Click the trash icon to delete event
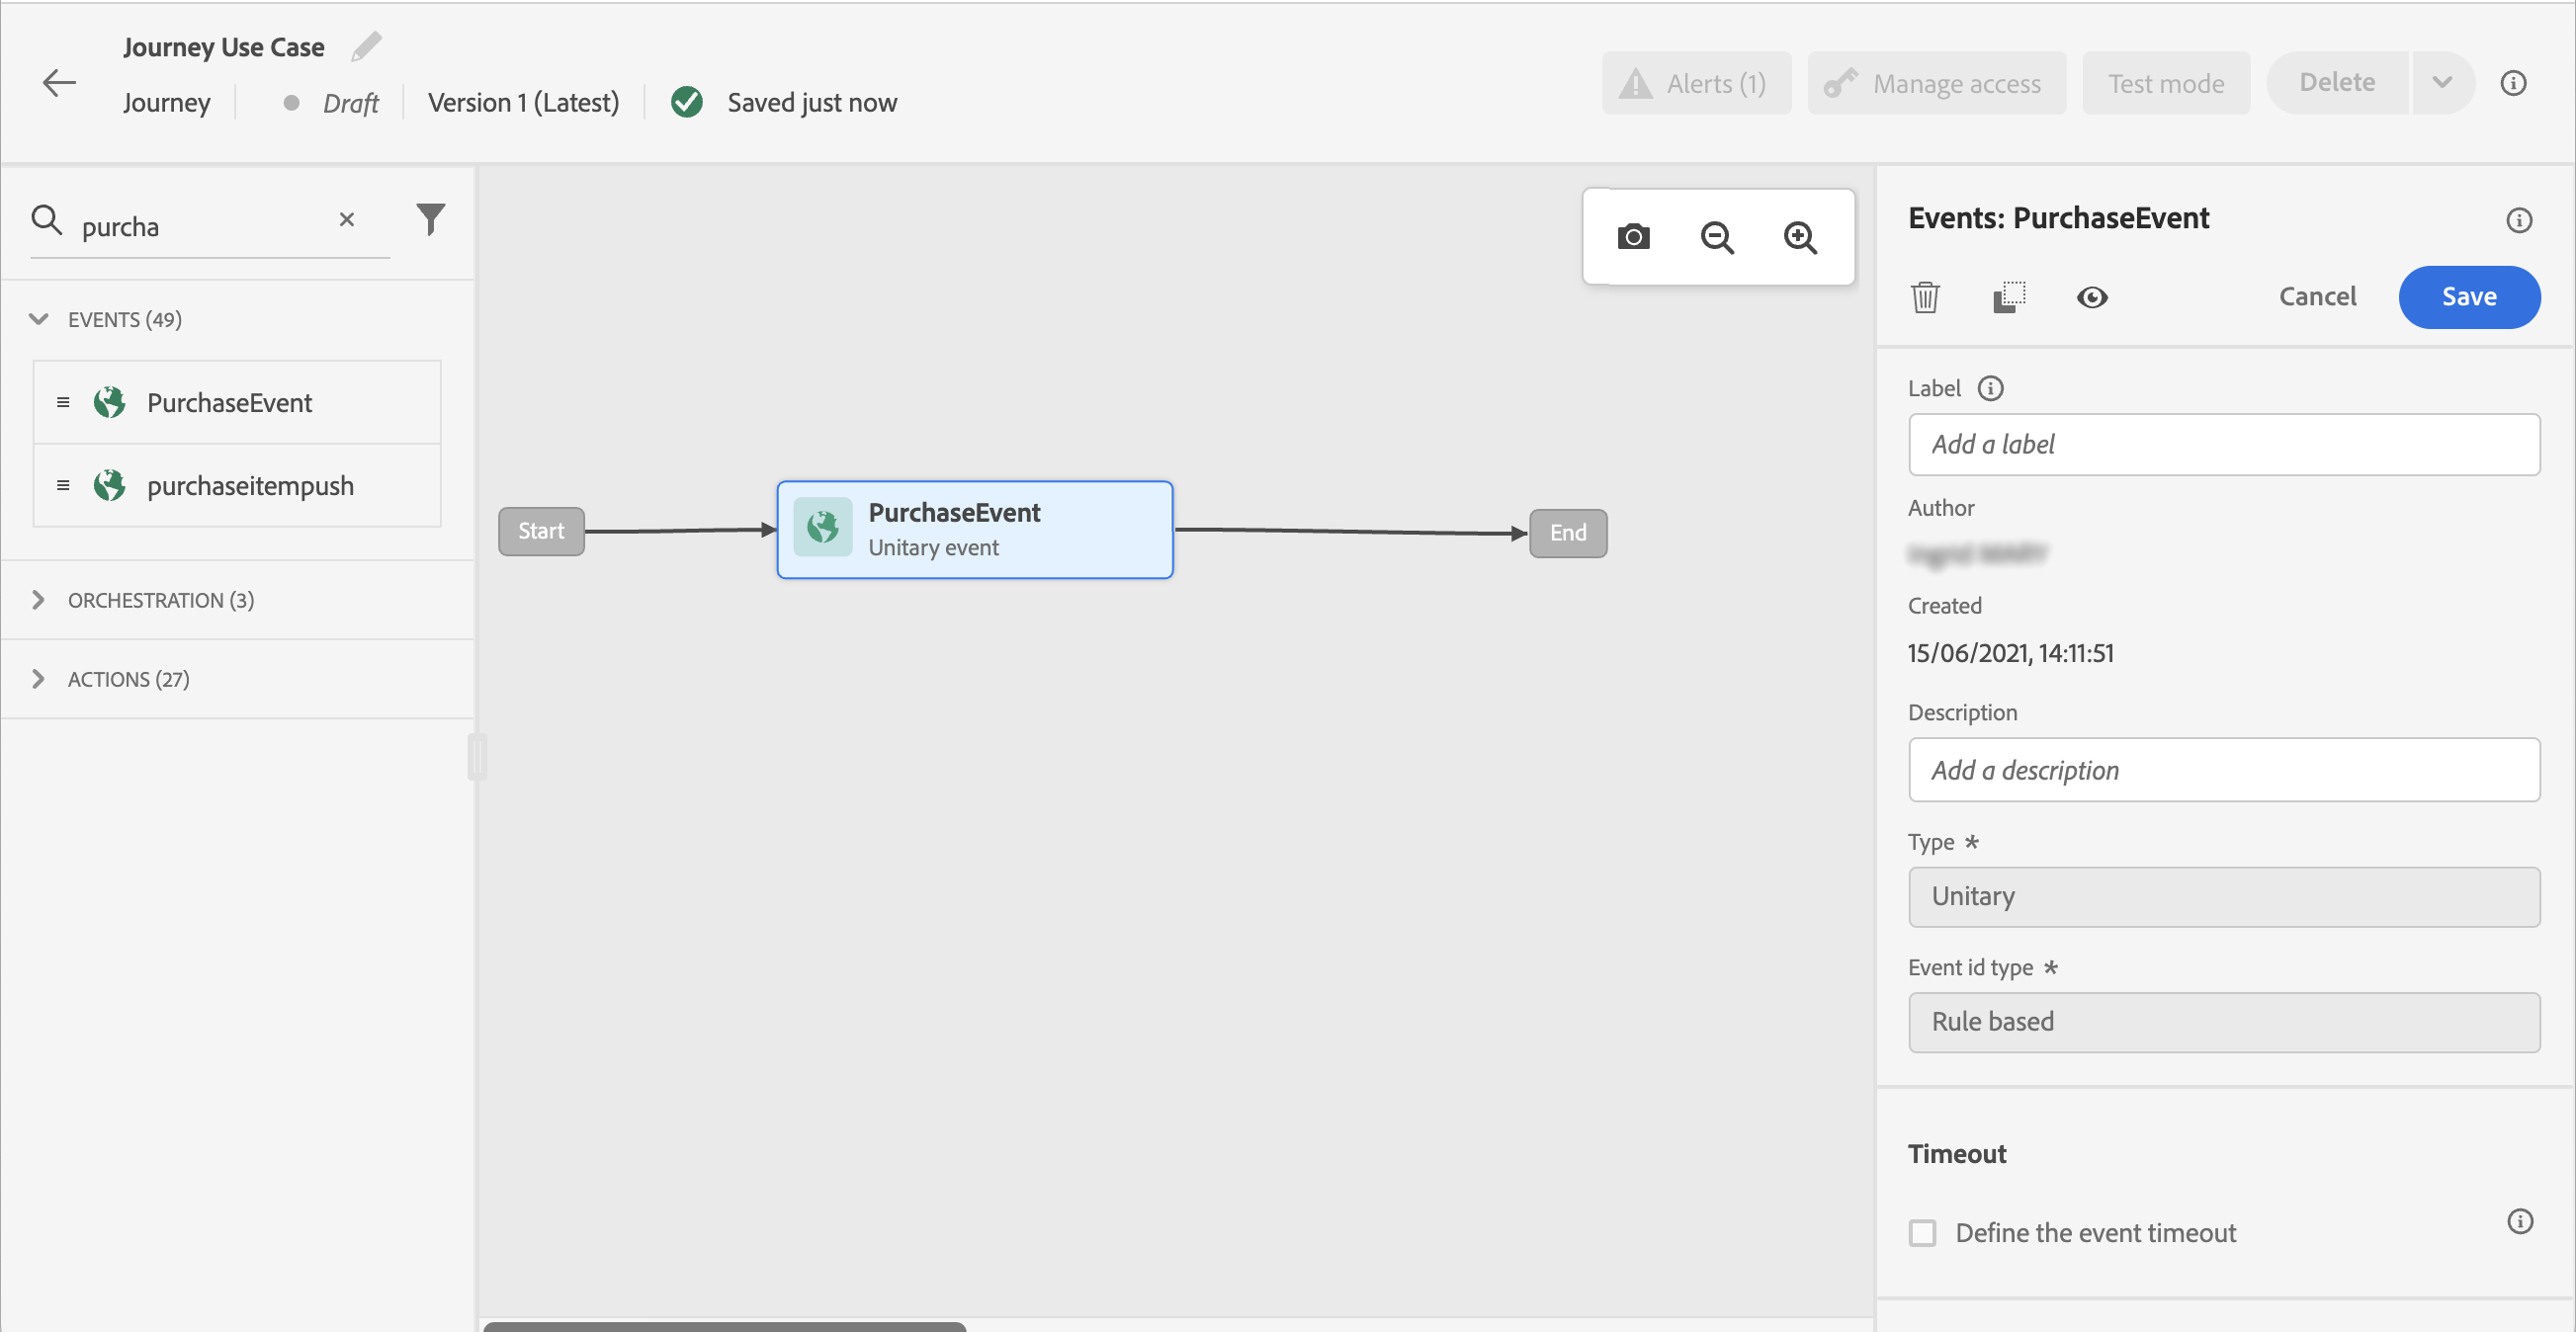Image resolution: width=2576 pixels, height=1332 pixels. 1925,297
